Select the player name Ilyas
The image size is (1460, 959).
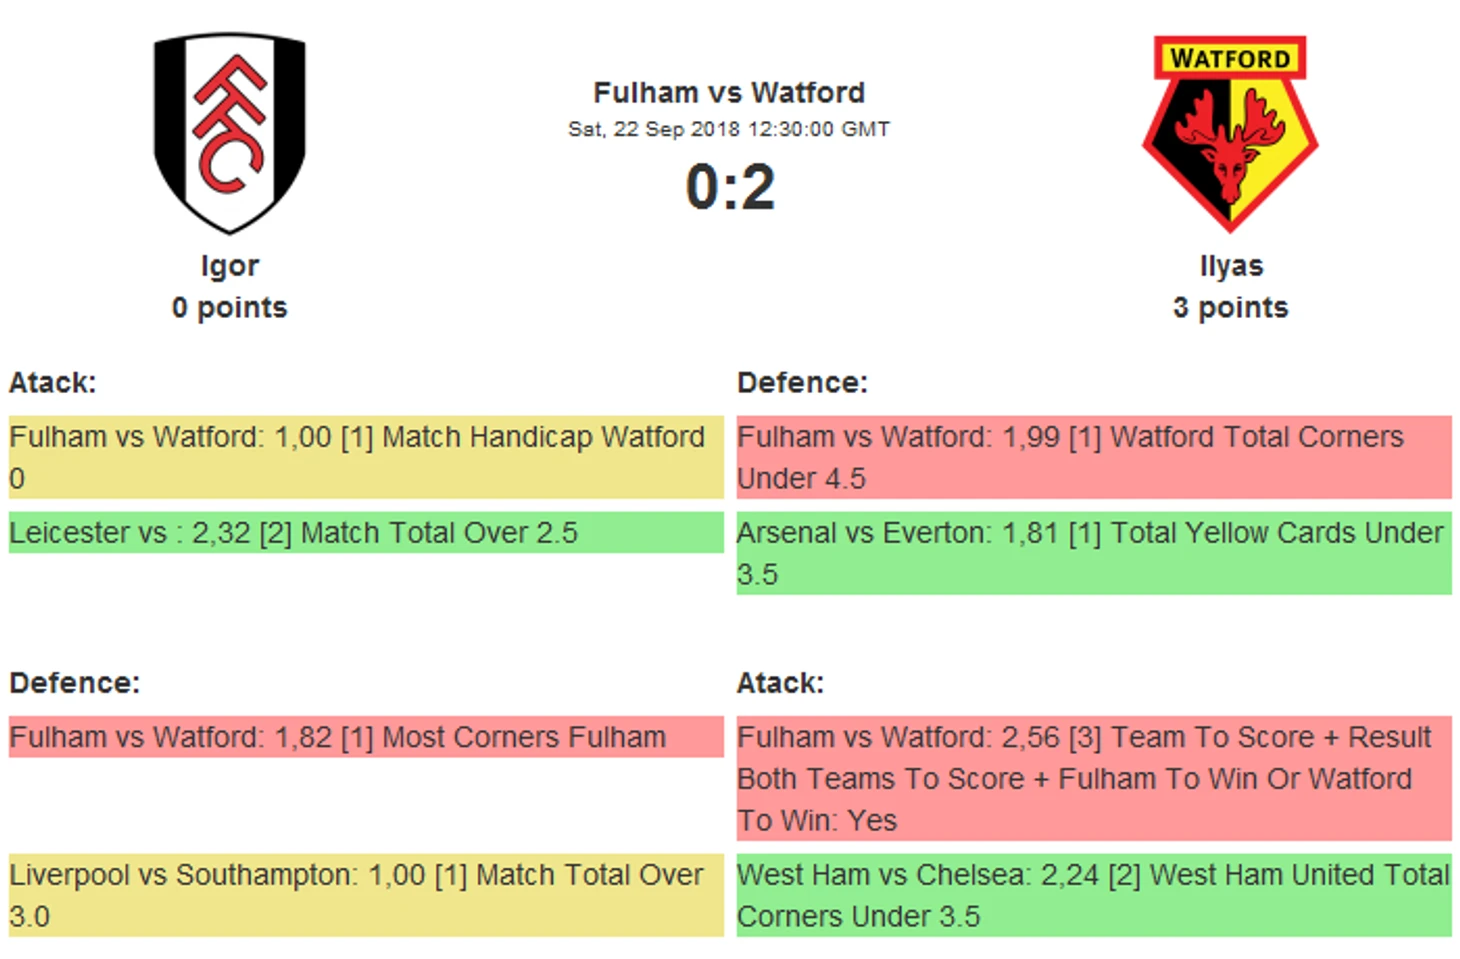(x=1231, y=266)
